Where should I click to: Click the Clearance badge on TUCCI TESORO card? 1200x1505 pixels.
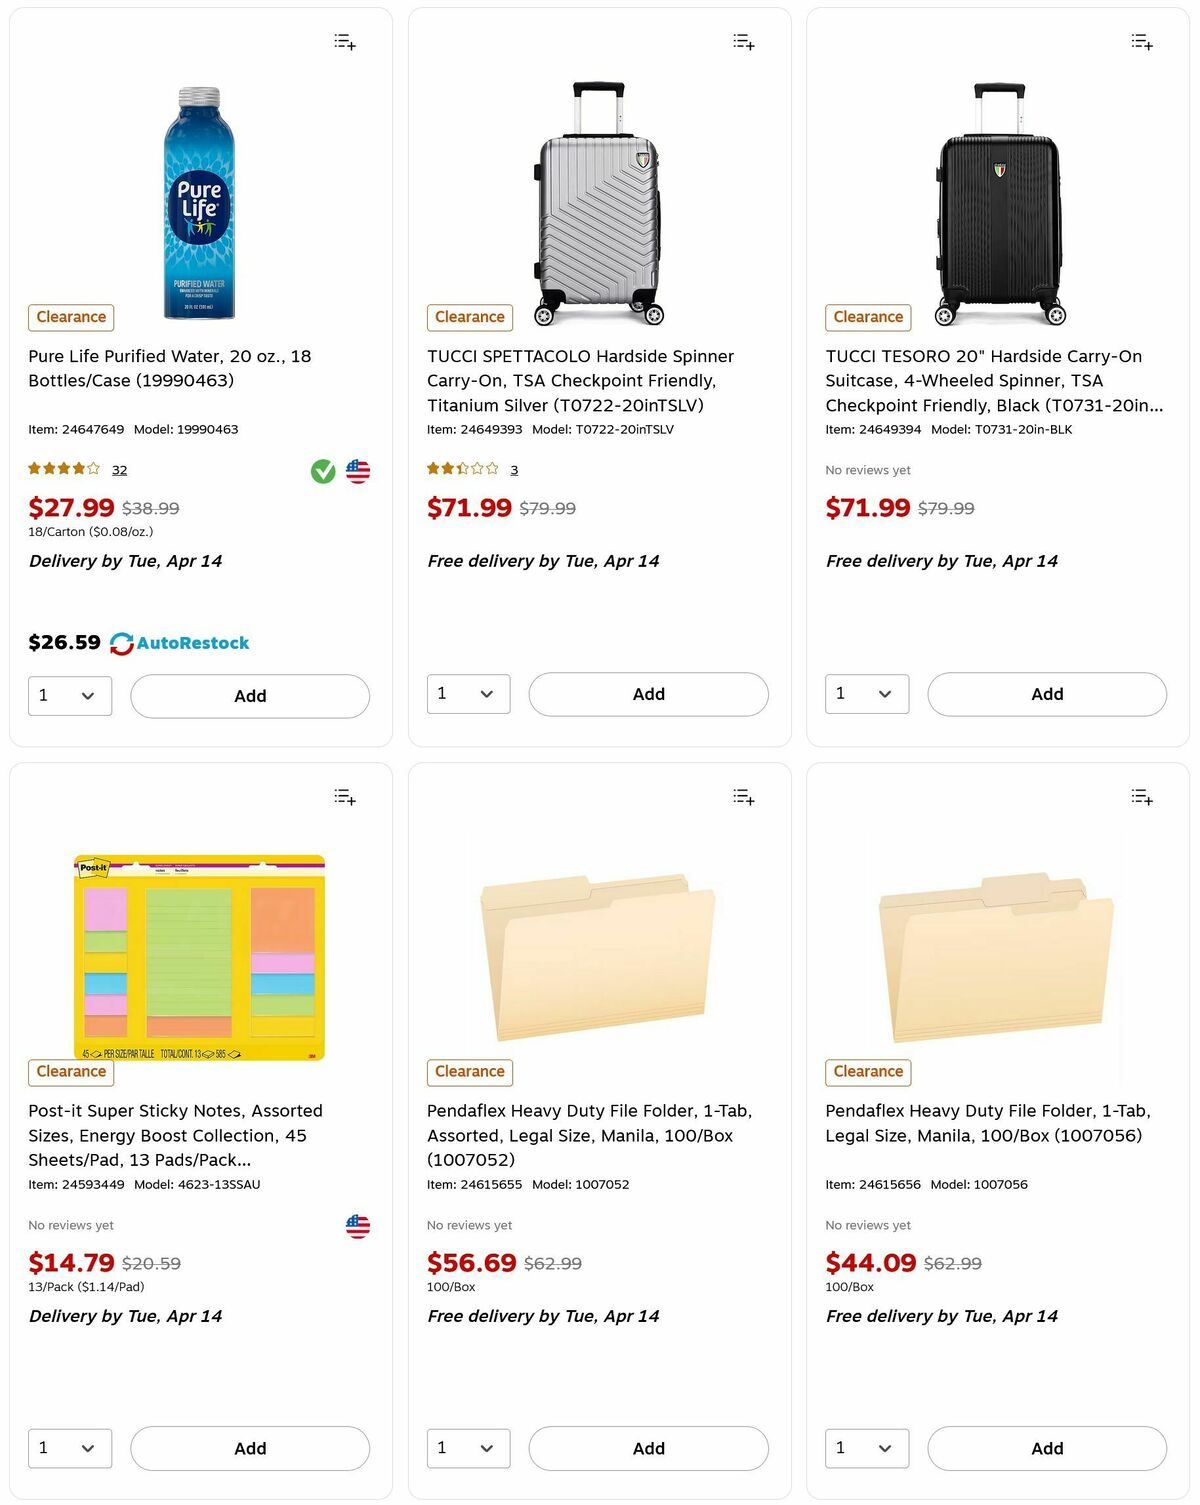pos(867,317)
